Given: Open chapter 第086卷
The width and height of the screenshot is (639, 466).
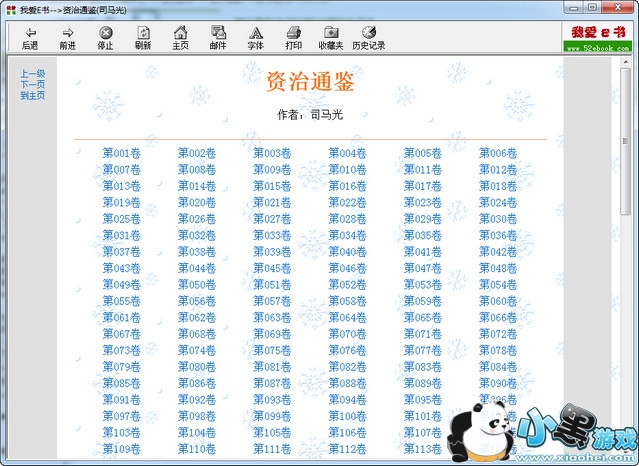Looking at the screenshot, I should coord(197,383).
